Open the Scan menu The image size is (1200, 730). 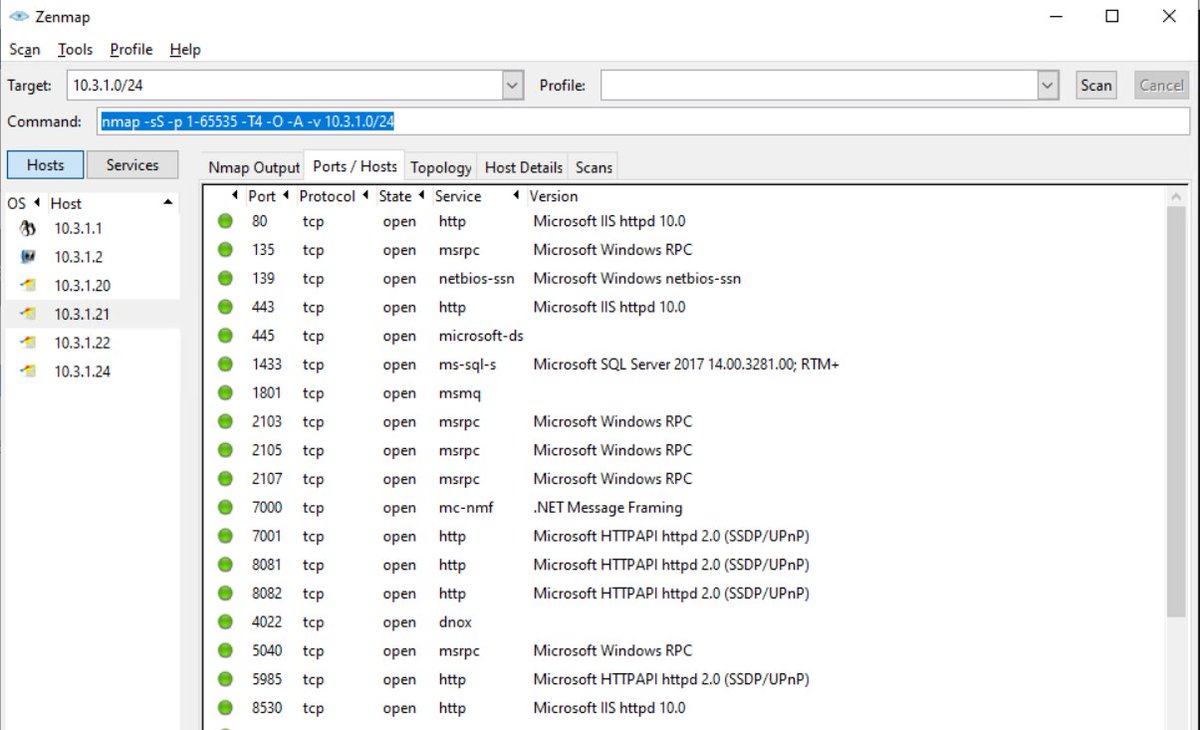point(25,49)
